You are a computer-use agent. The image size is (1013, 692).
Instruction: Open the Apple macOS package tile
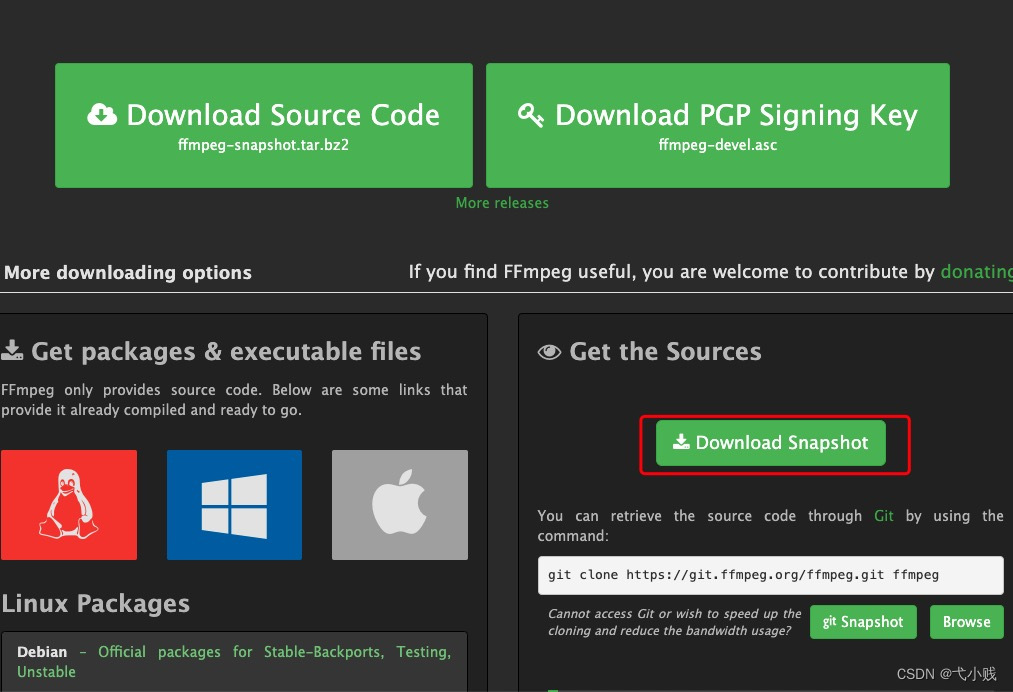click(400, 505)
